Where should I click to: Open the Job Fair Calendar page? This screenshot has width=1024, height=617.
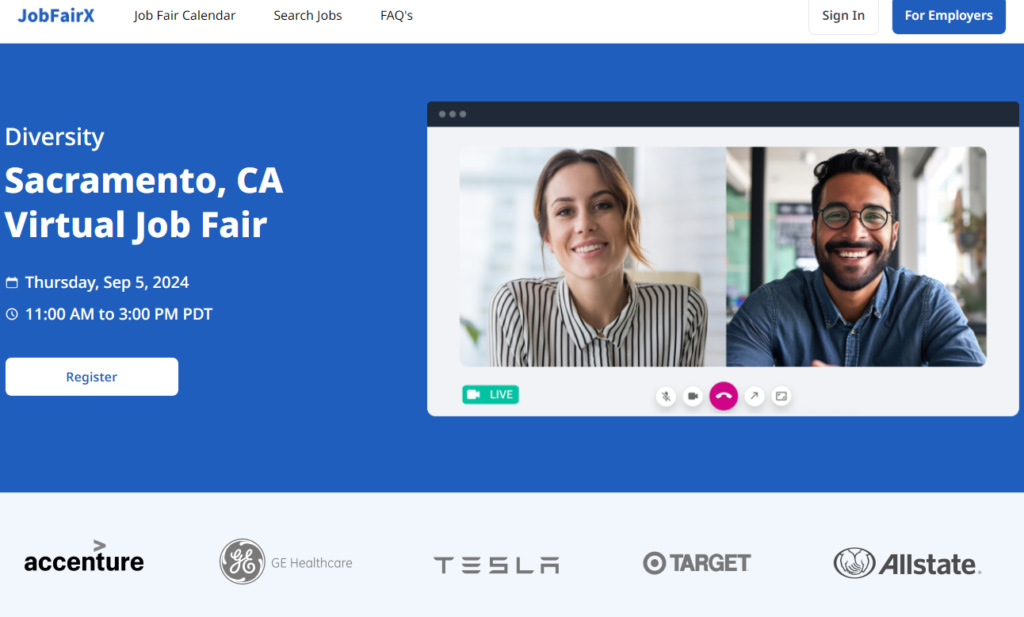(x=184, y=16)
